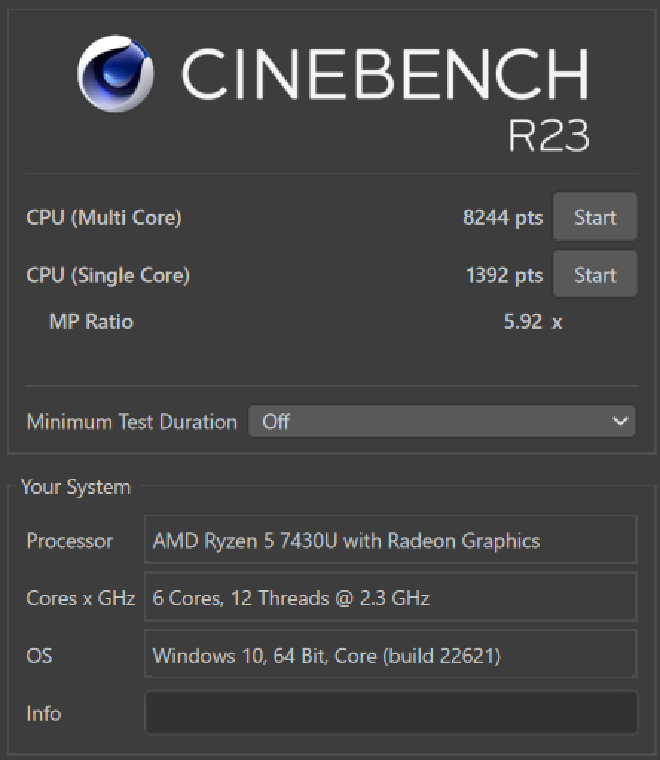The width and height of the screenshot is (660, 760).
Task: Click the Minimum Test Duration label
Action: (131, 422)
